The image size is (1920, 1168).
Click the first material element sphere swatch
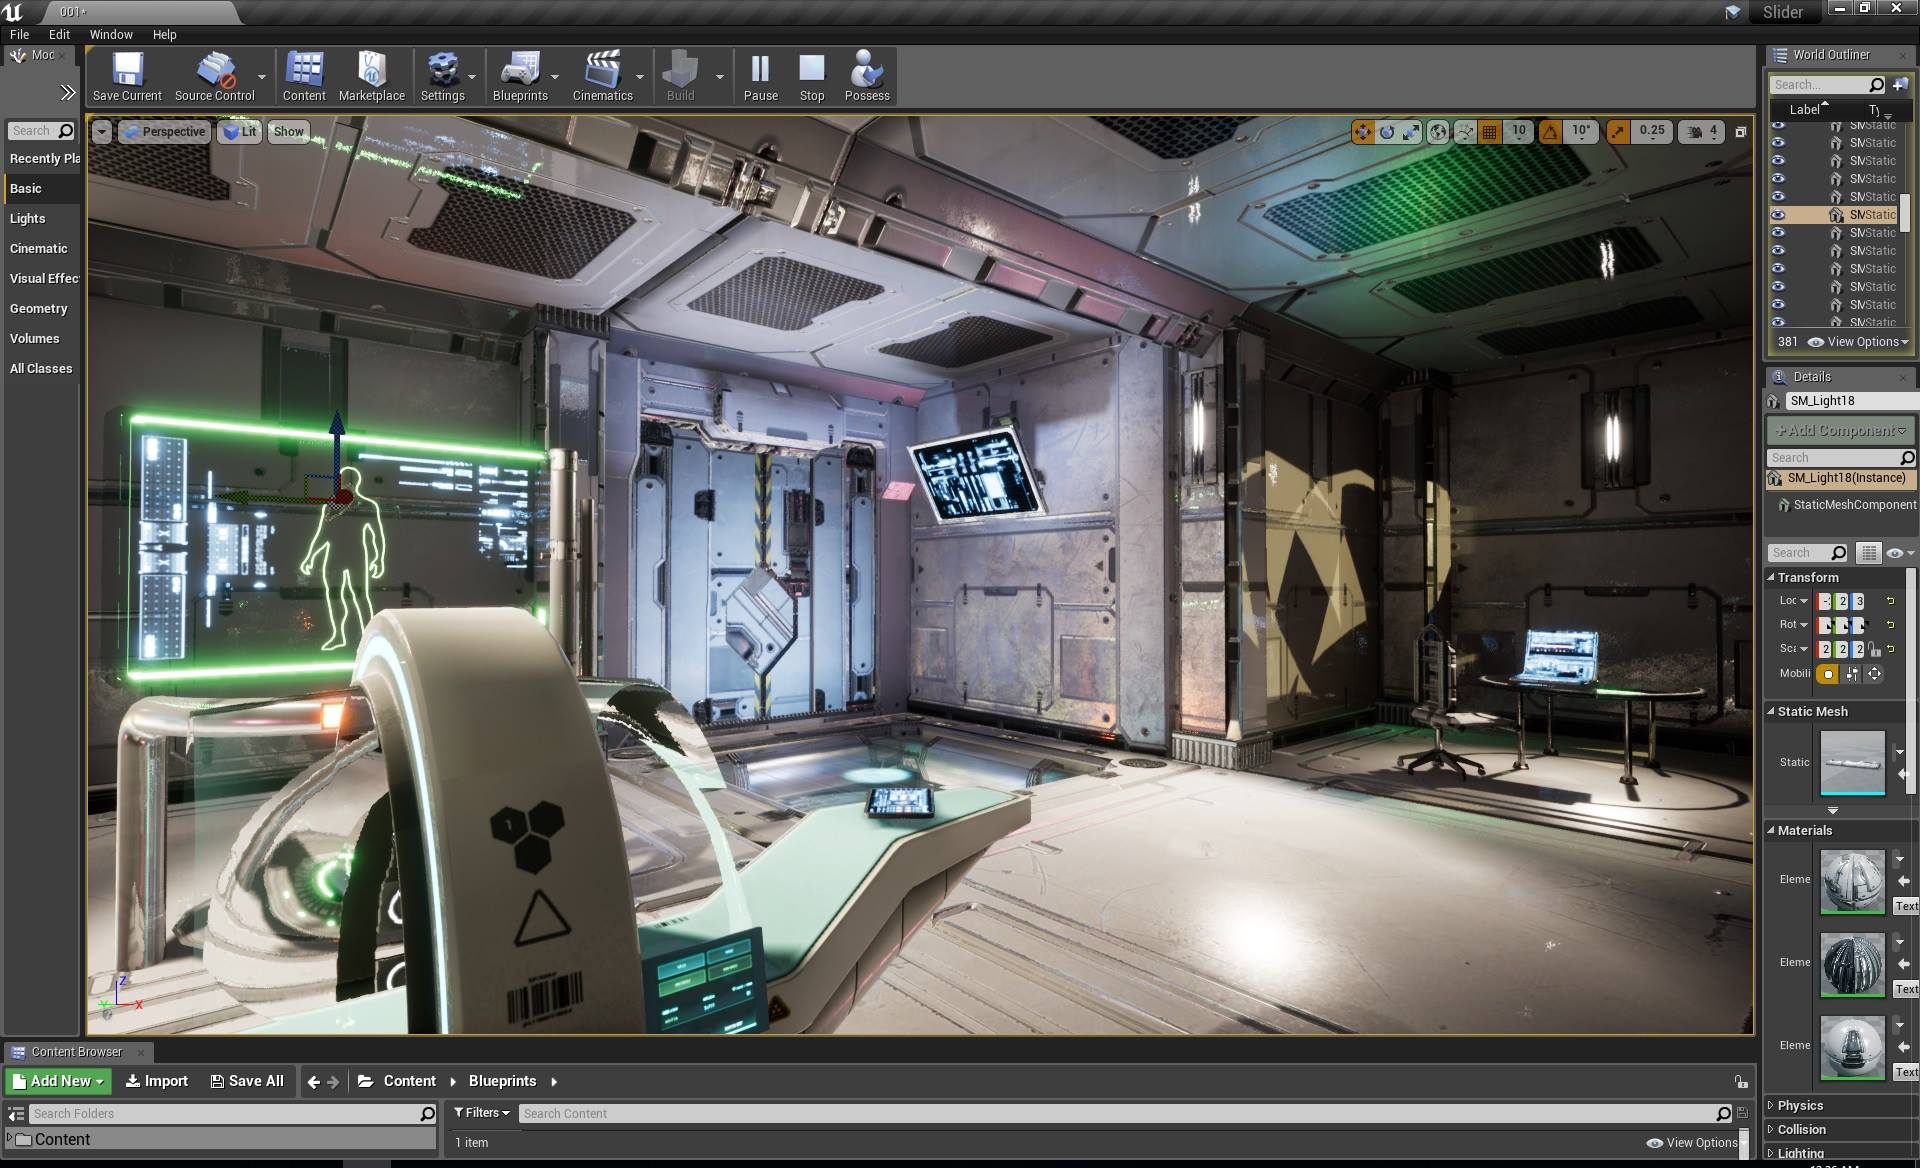(1852, 880)
